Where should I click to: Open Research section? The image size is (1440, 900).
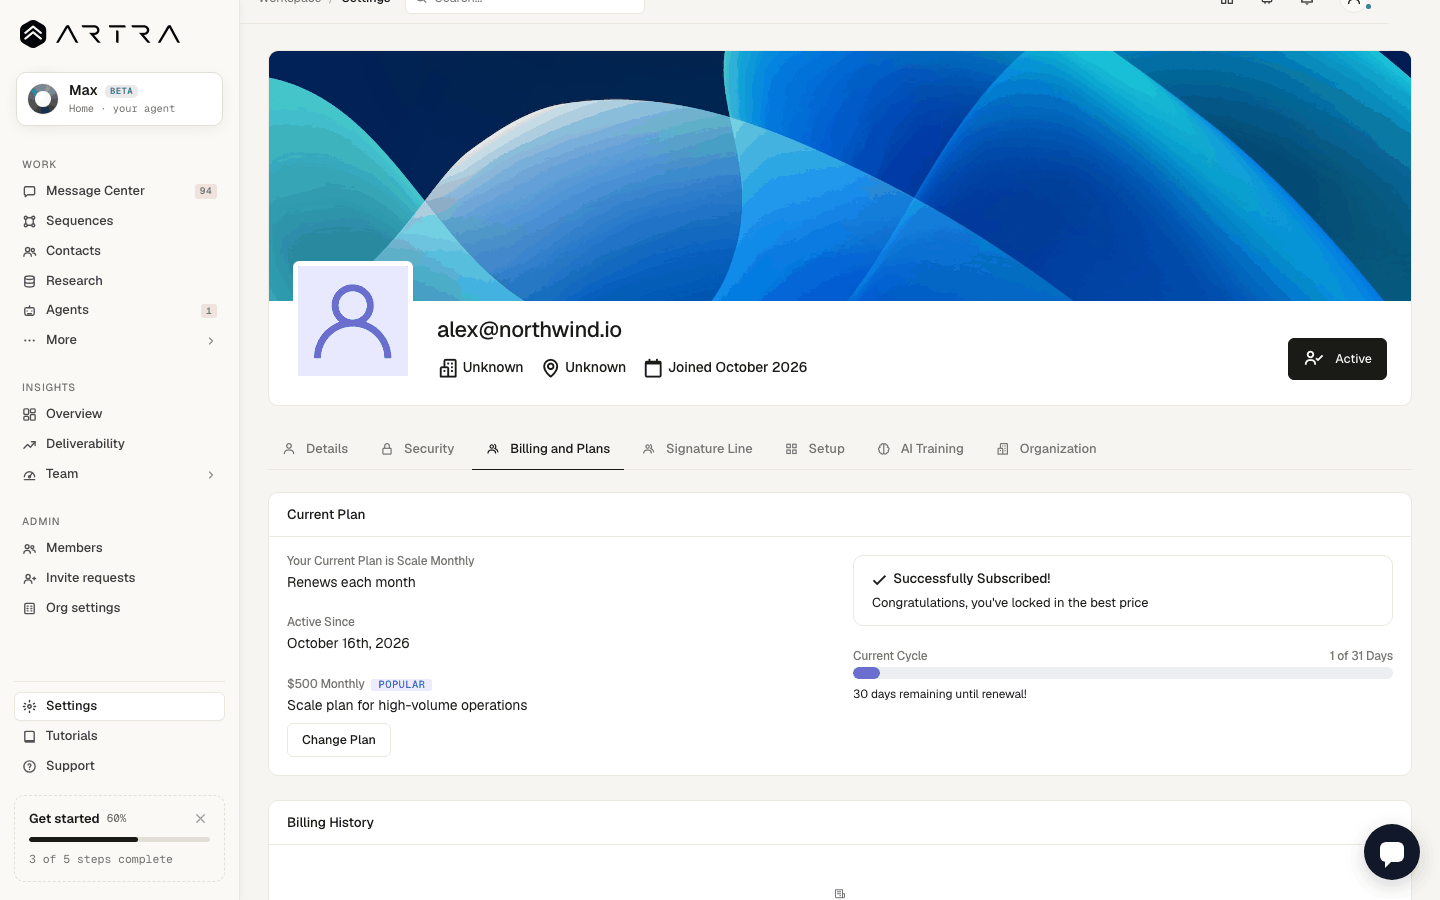coord(119,281)
